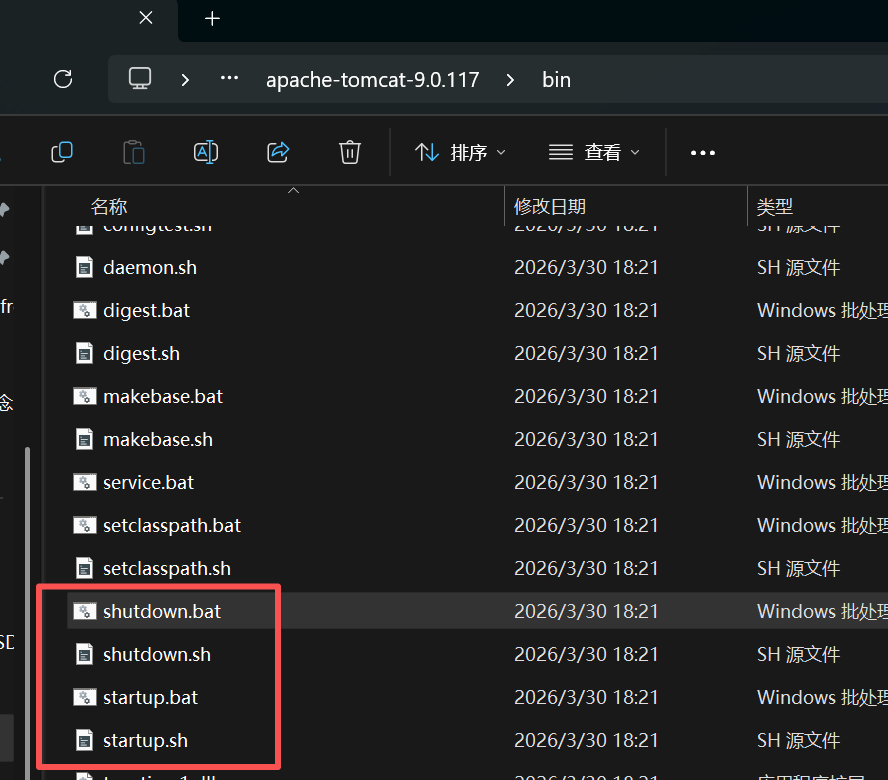Expand the chevron before the bin breadcrumb
This screenshot has width=888, height=780.
[510, 80]
